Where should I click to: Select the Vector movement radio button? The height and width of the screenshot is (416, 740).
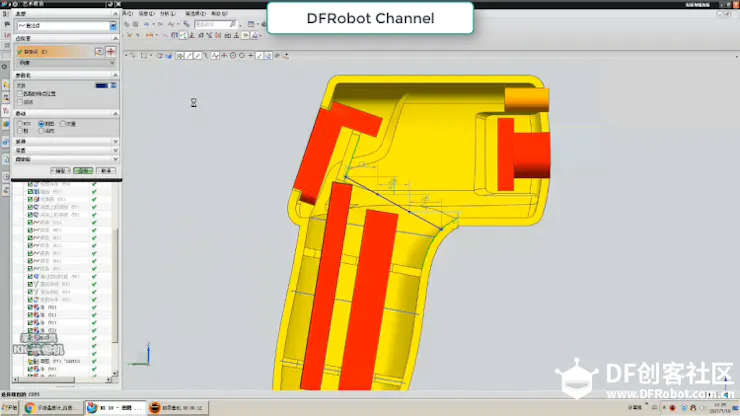click(x=62, y=124)
